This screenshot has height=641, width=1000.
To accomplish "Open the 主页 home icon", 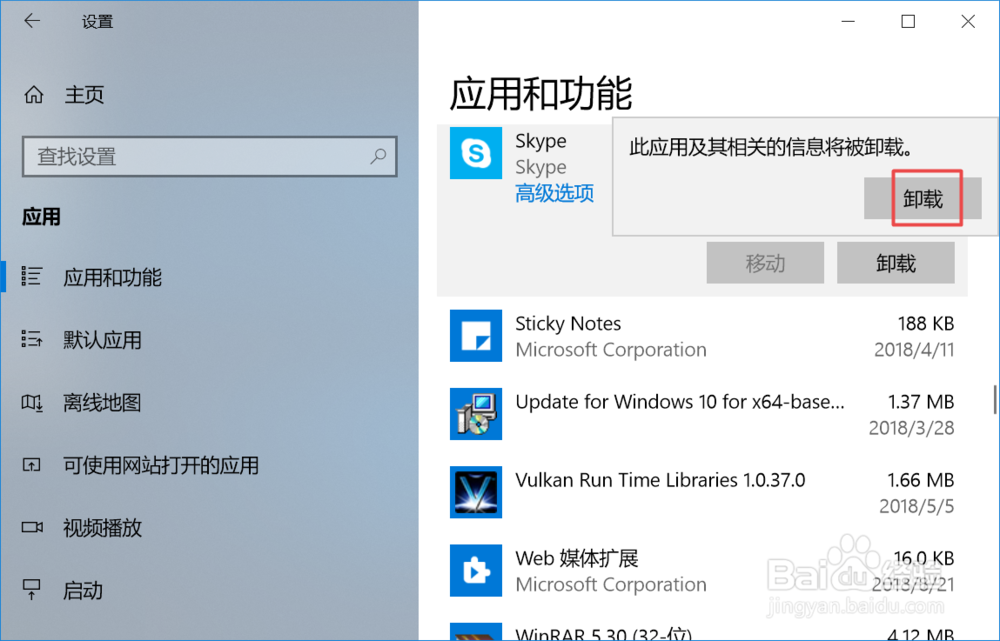I will pos(34,95).
